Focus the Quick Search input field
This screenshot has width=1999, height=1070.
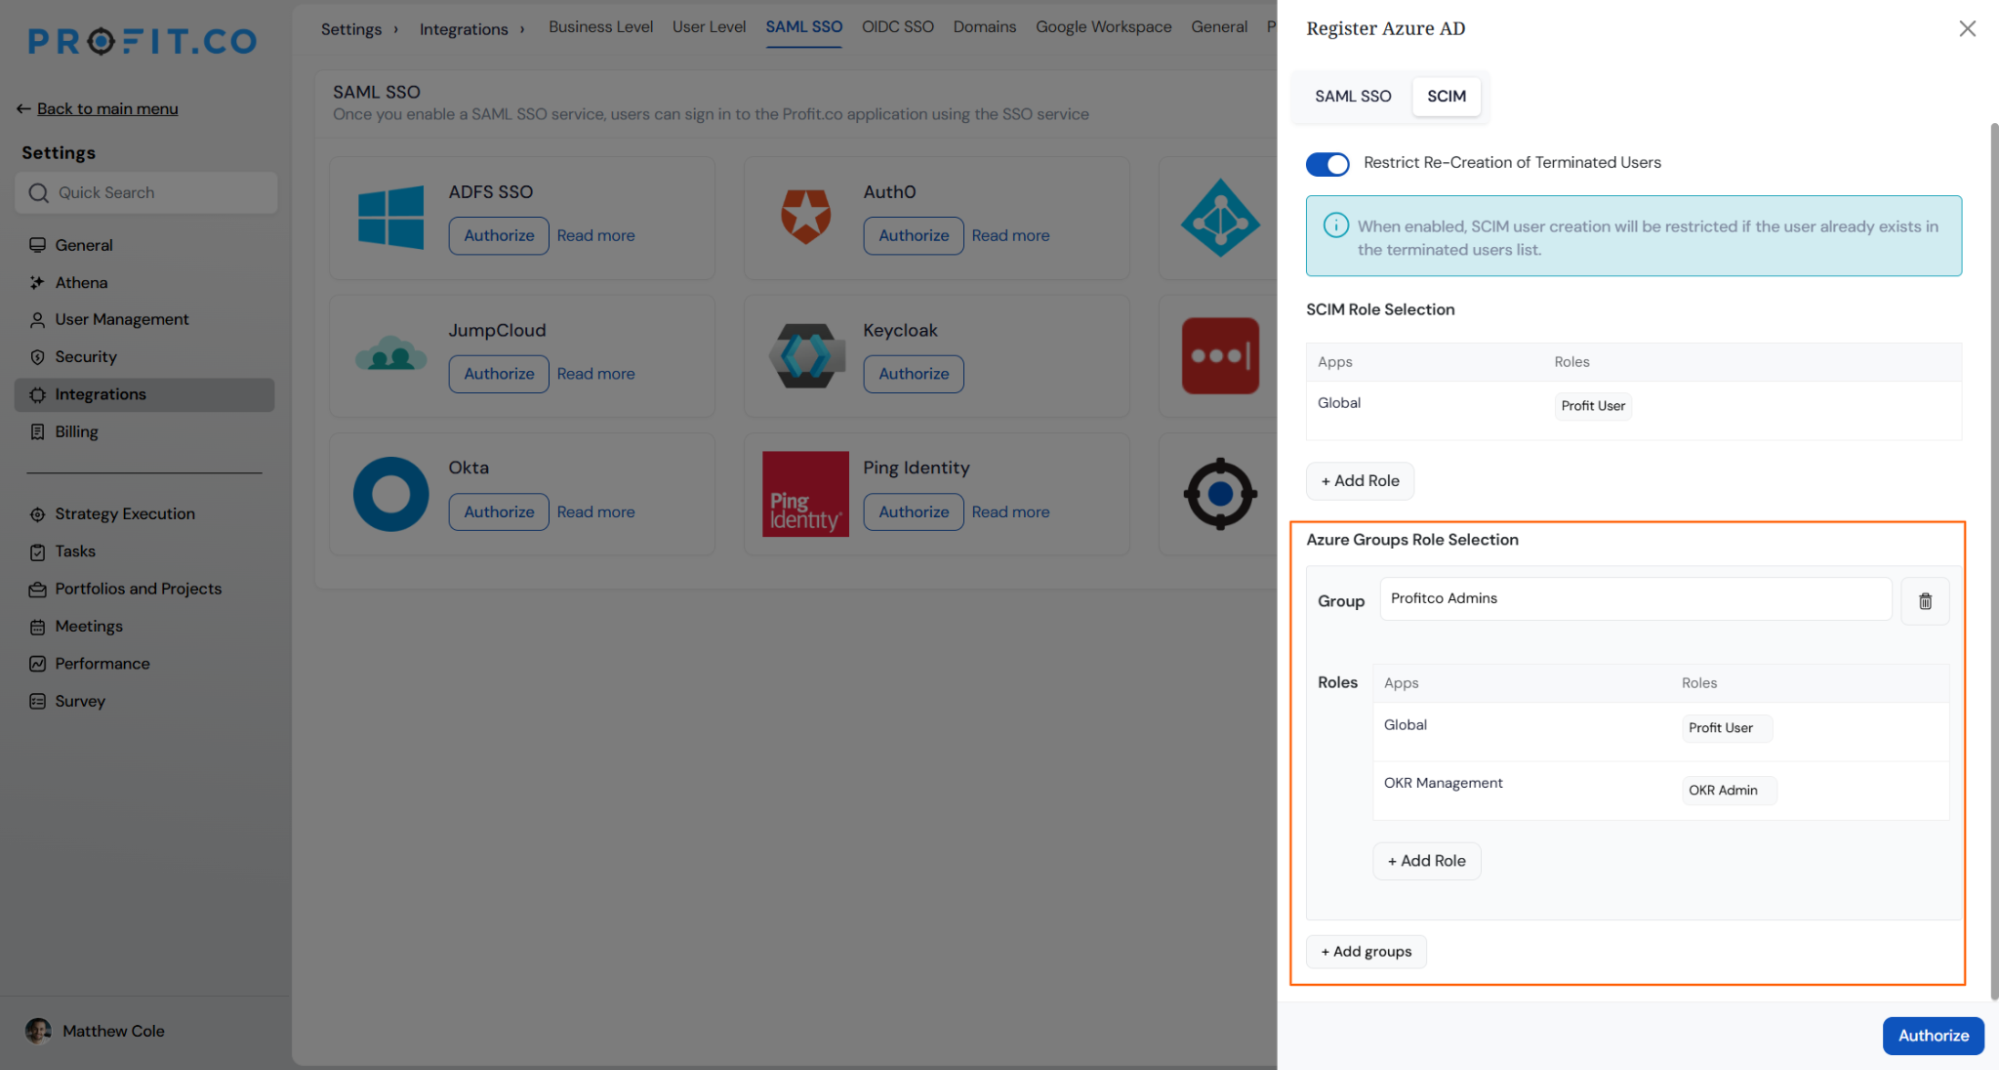(146, 193)
